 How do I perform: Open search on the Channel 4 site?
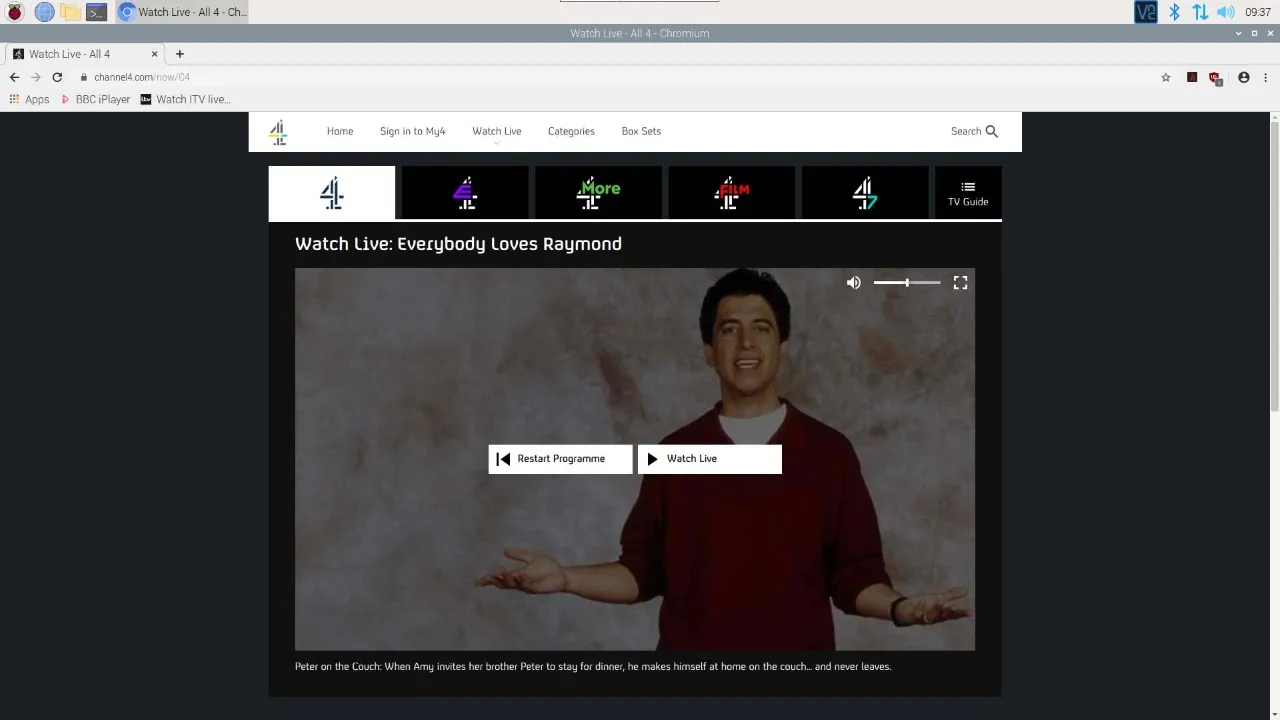pyautogui.click(x=972, y=131)
